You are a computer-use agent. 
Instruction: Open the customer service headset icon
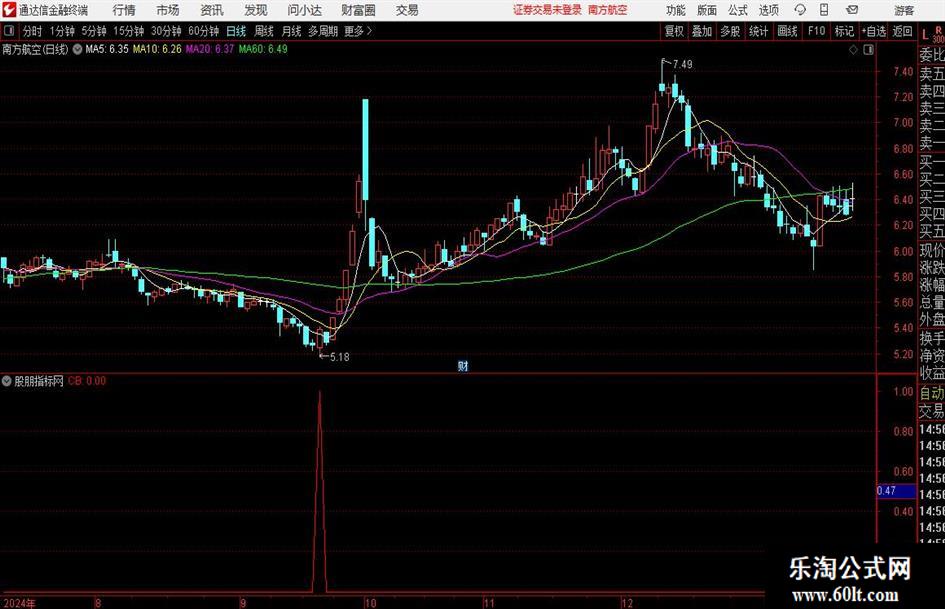click(x=800, y=10)
